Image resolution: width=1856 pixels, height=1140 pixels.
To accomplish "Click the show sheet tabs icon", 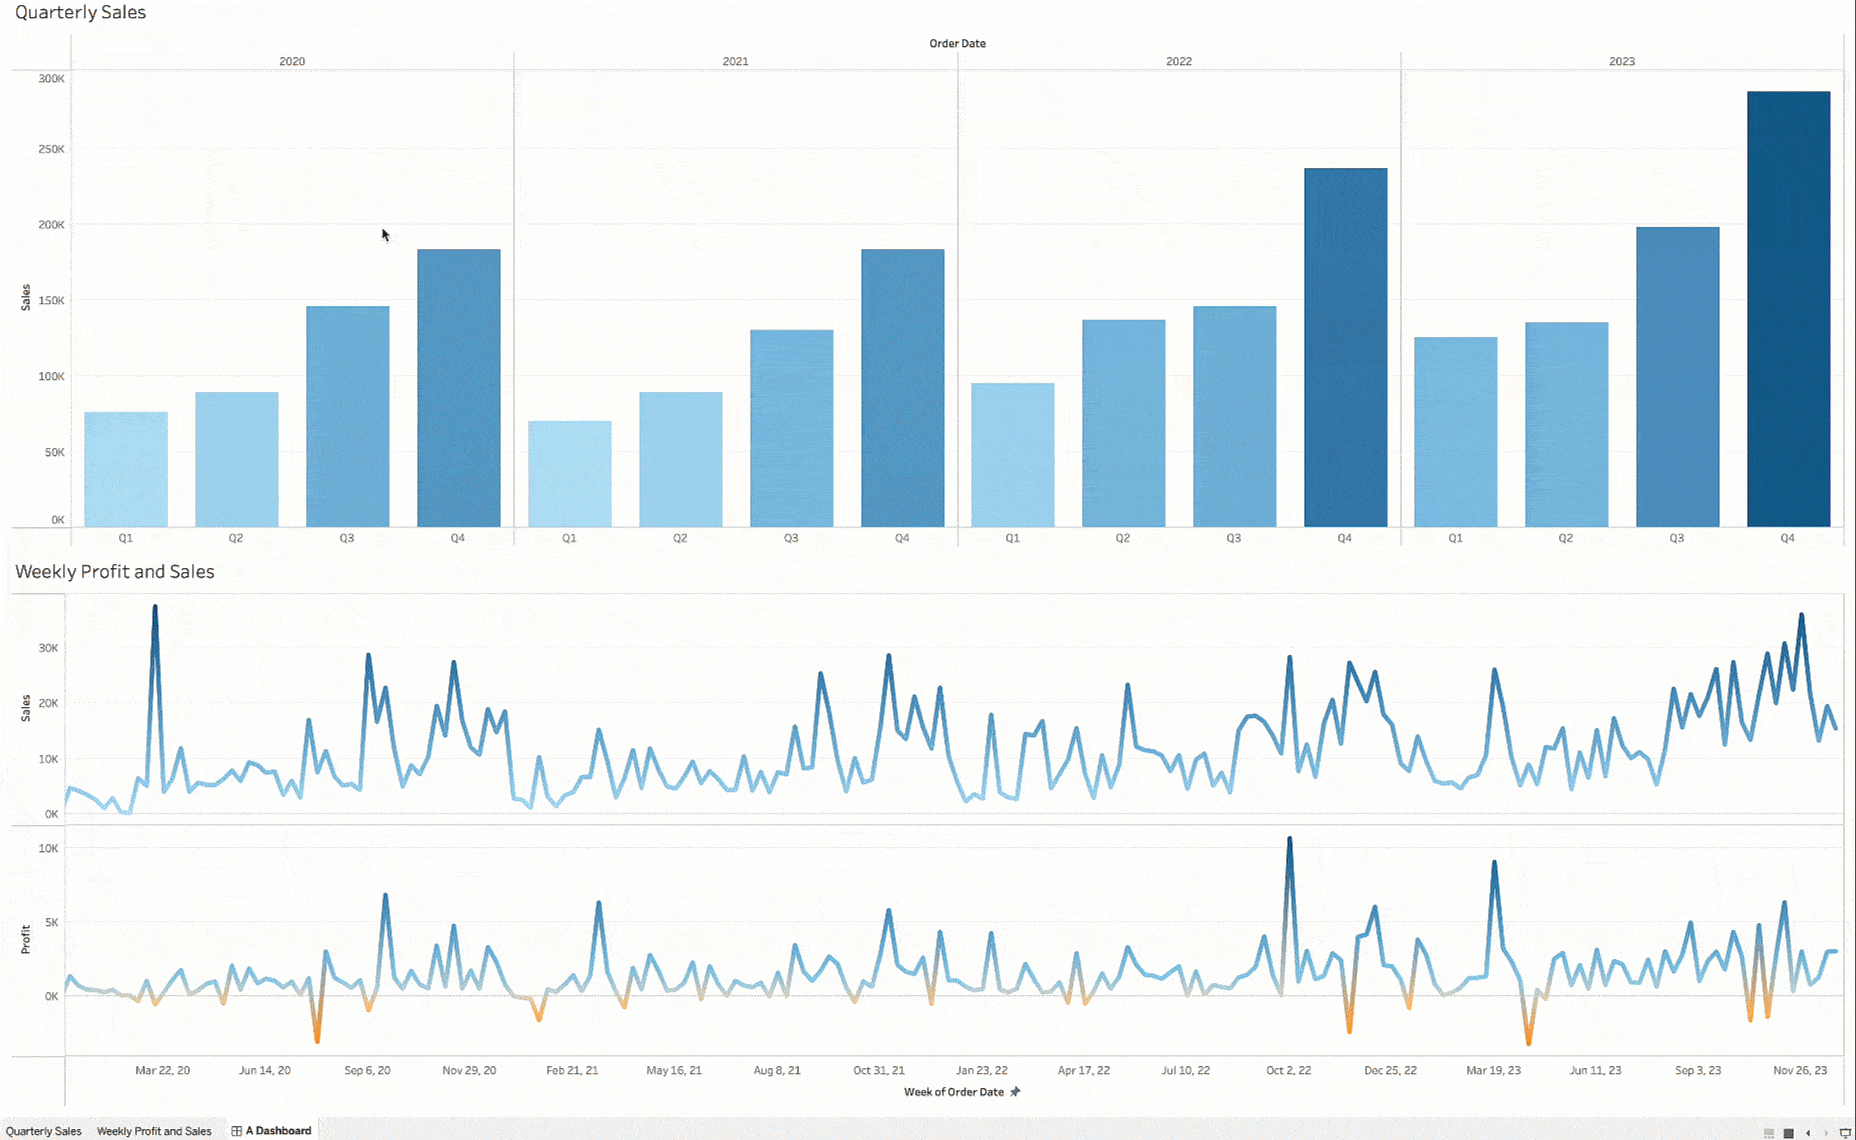I will click(x=1788, y=1132).
